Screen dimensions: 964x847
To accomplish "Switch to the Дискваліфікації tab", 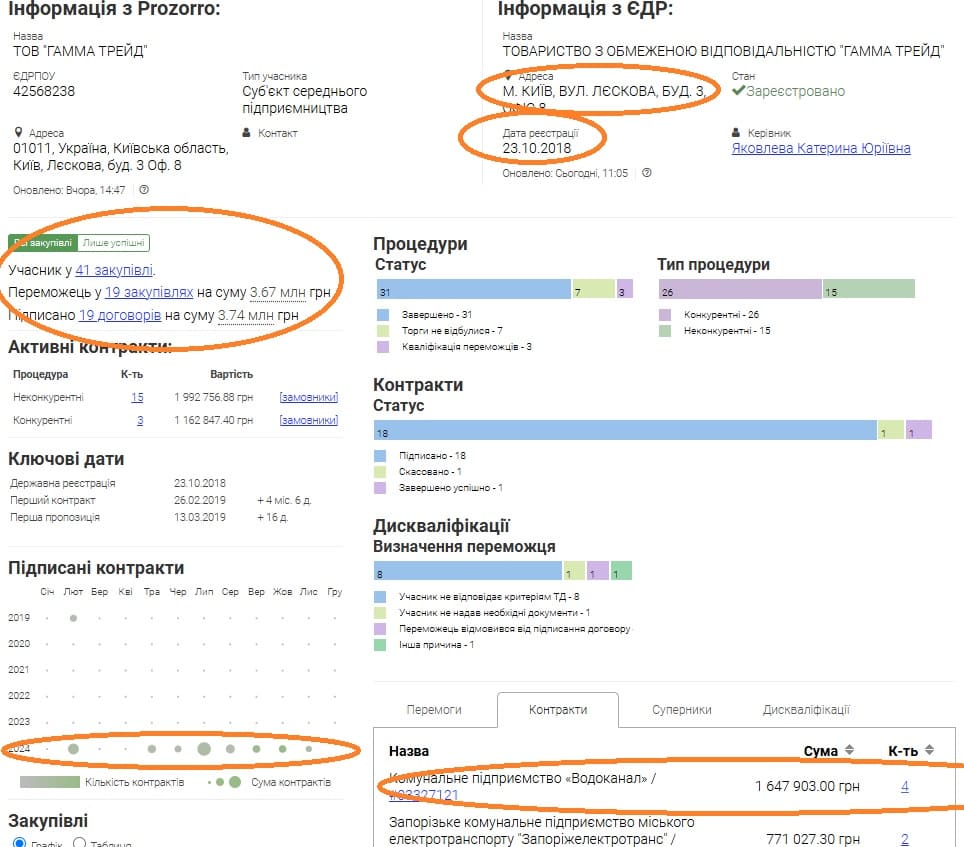I will pos(805,709).
